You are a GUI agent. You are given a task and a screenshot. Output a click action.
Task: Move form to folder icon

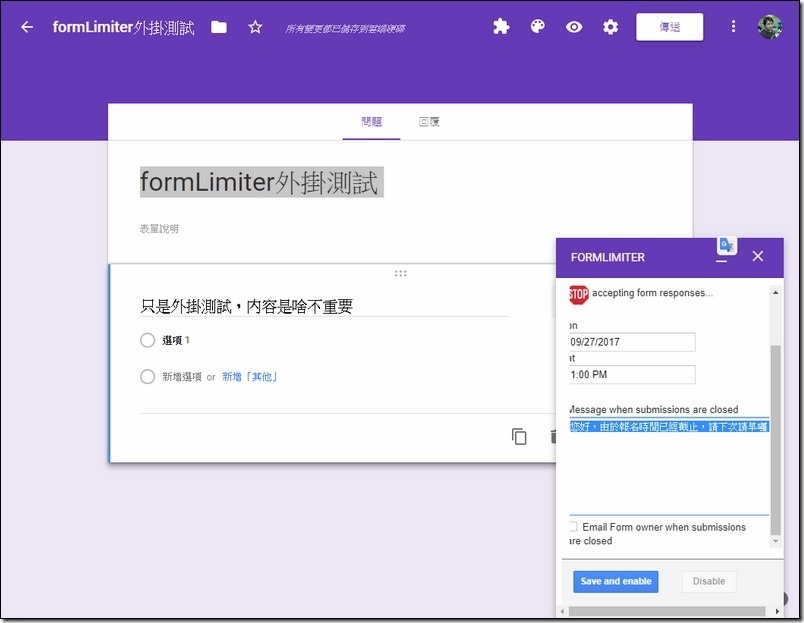pos(219,27)
